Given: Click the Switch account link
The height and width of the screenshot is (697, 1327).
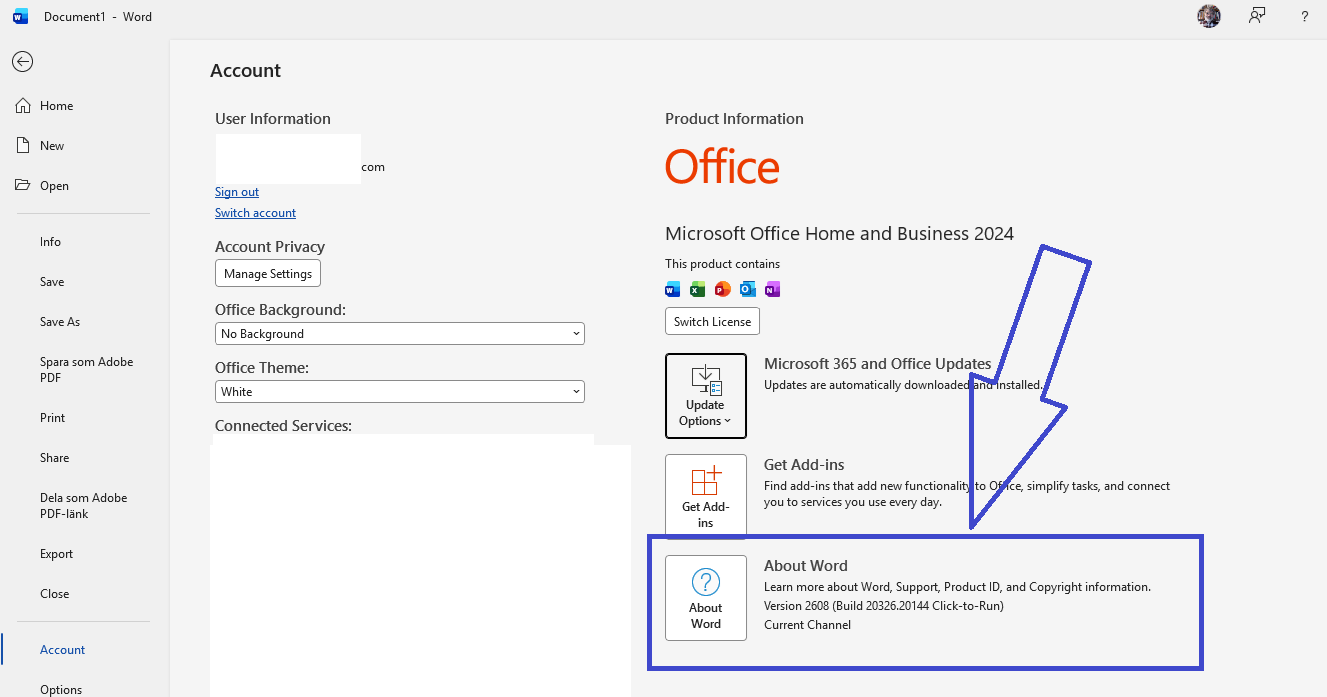Looking at the screenshot, I should (255, 213).
